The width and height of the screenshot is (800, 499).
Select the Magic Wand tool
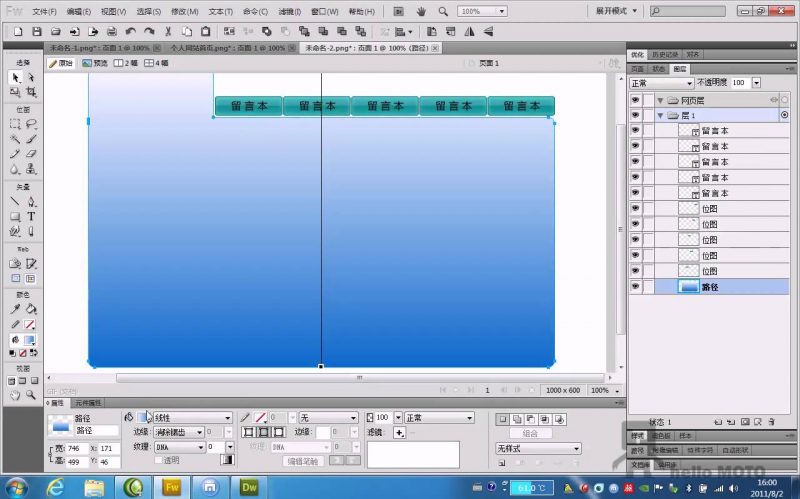15,139
